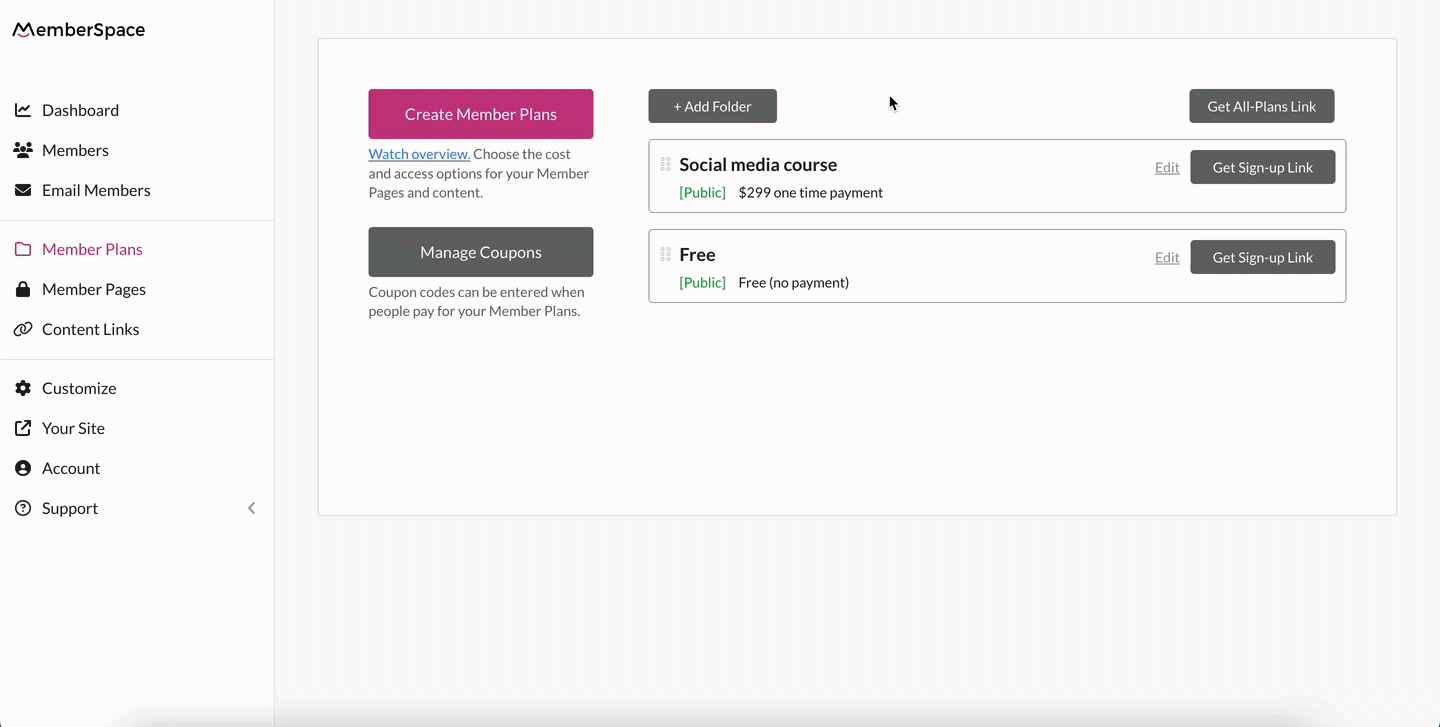Image resolution: width=1440 pixels, height=727 pixels.
Task: Get Sign-up Link for the Free plan
Action: 1262,257
